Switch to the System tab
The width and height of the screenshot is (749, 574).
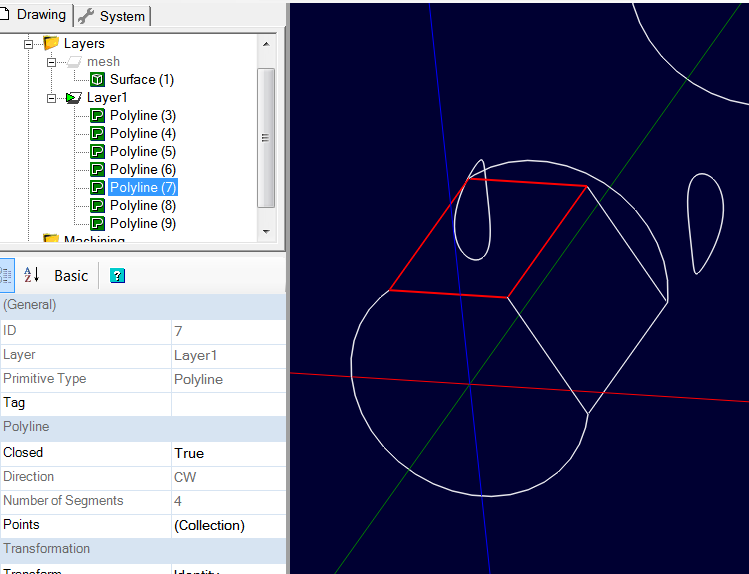[112, 16]
